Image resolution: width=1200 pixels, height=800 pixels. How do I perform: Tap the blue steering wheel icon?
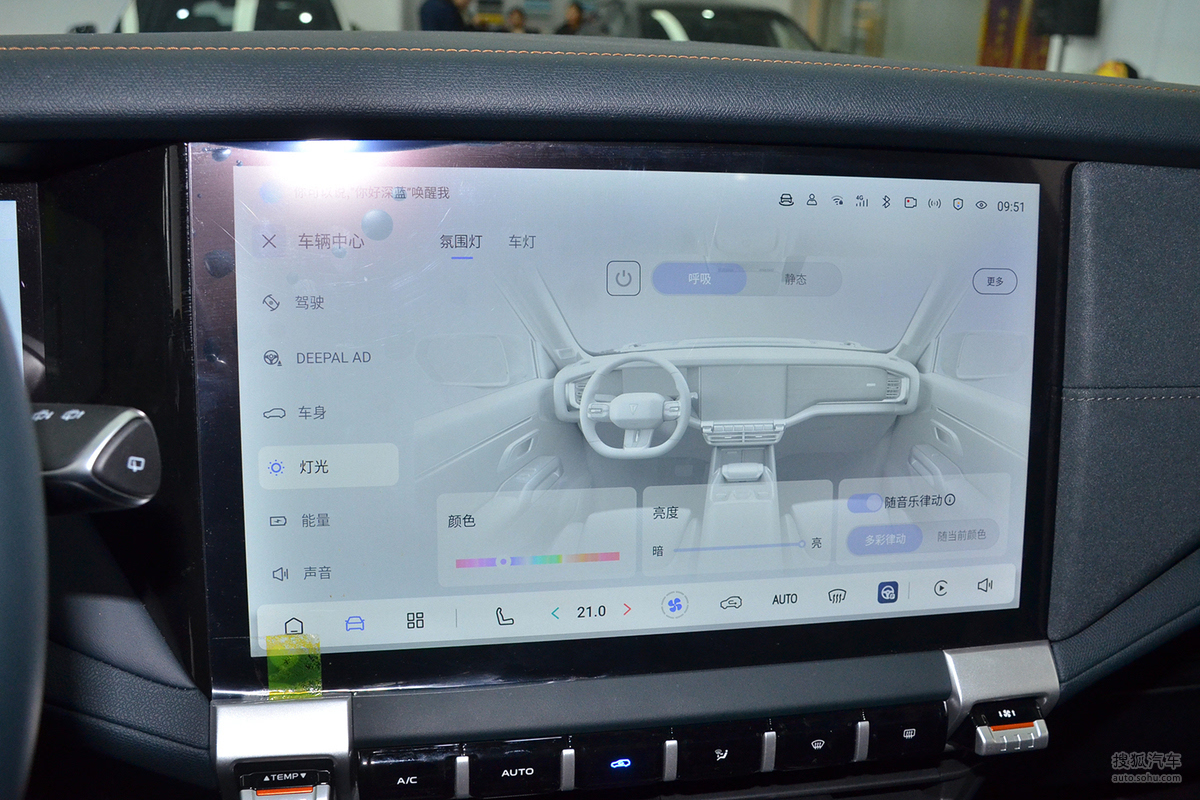[887, 593]
